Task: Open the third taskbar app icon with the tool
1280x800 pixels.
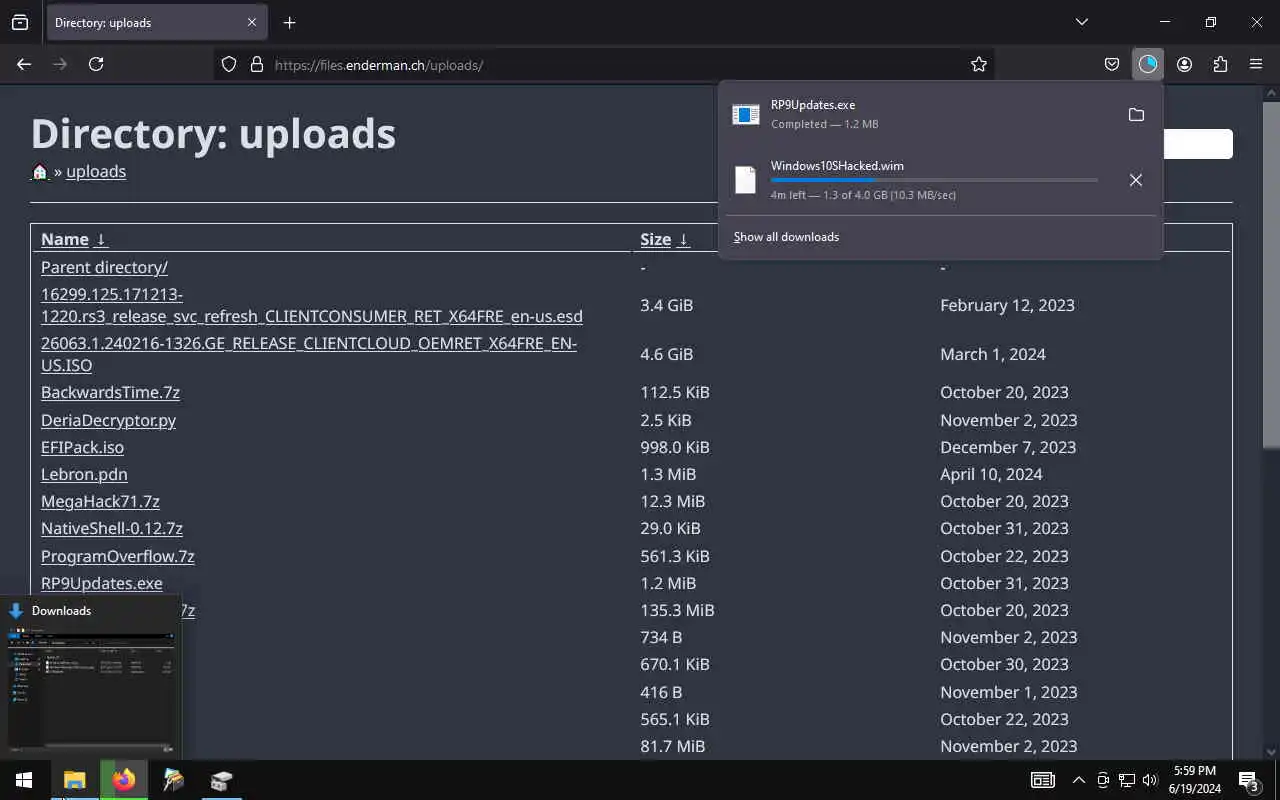Action: 173,780
